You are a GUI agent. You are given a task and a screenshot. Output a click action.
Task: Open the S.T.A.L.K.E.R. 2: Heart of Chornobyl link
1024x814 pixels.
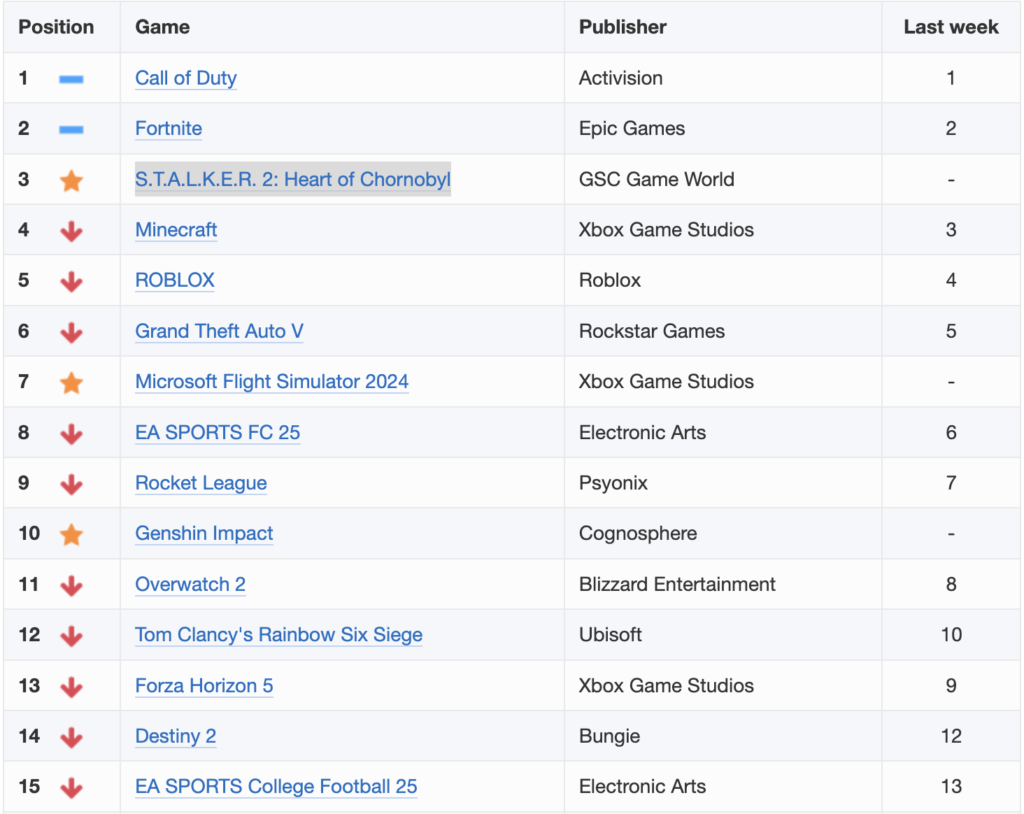[293, 179]
